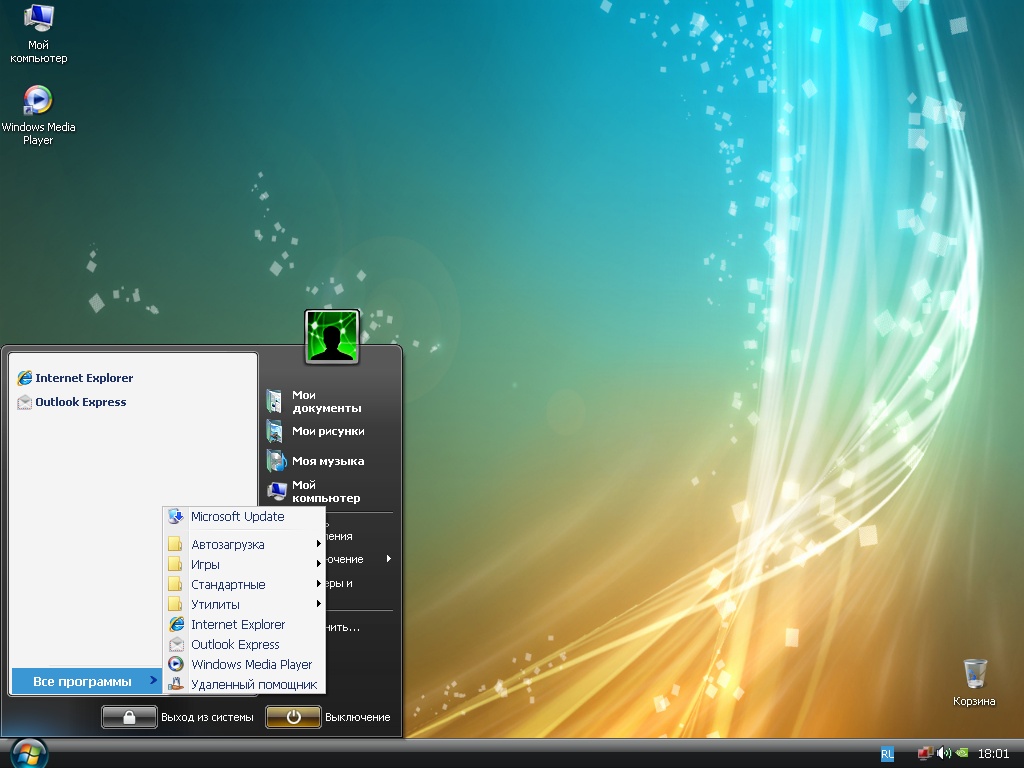Click the network connection tray icon

(924, 753)
